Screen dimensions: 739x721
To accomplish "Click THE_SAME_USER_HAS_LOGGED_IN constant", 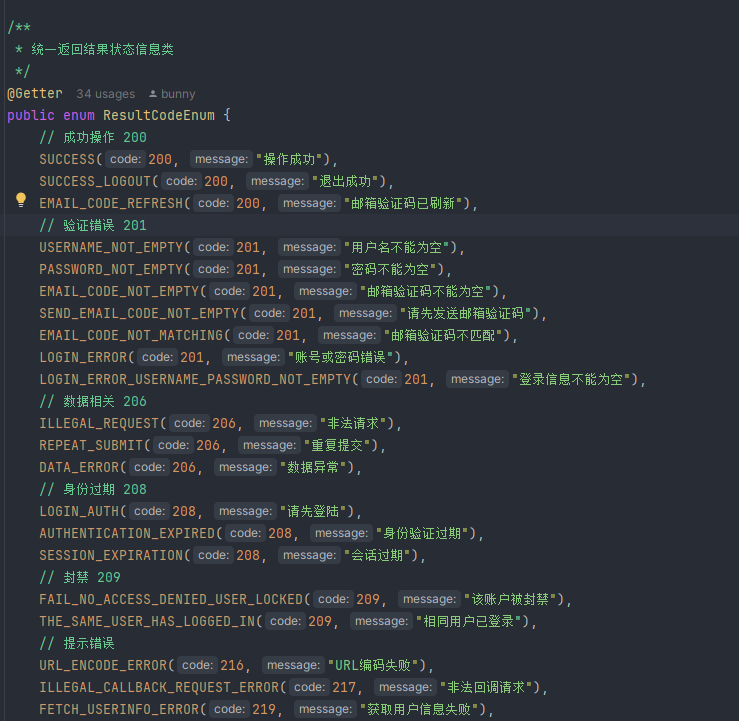I will tap(147, 622).
